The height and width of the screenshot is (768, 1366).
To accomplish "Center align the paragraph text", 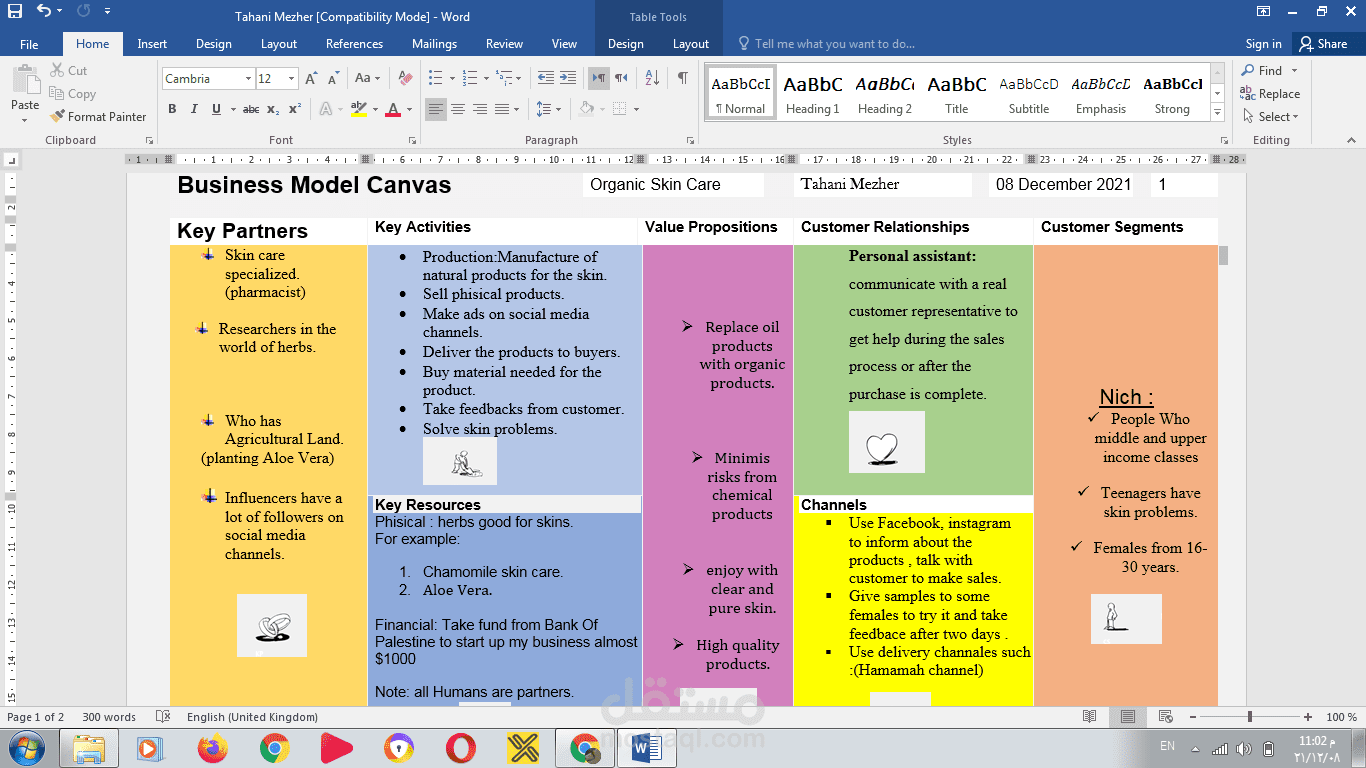I will (457, 109).
